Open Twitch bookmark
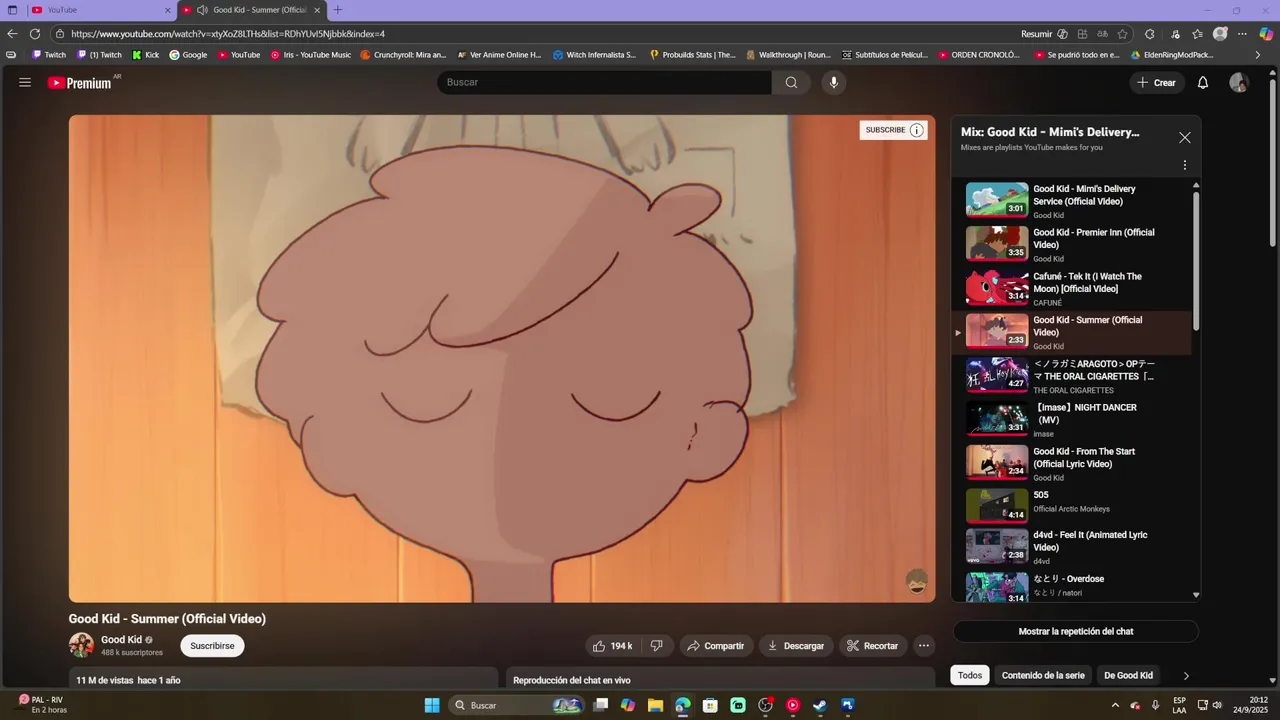 49,55
